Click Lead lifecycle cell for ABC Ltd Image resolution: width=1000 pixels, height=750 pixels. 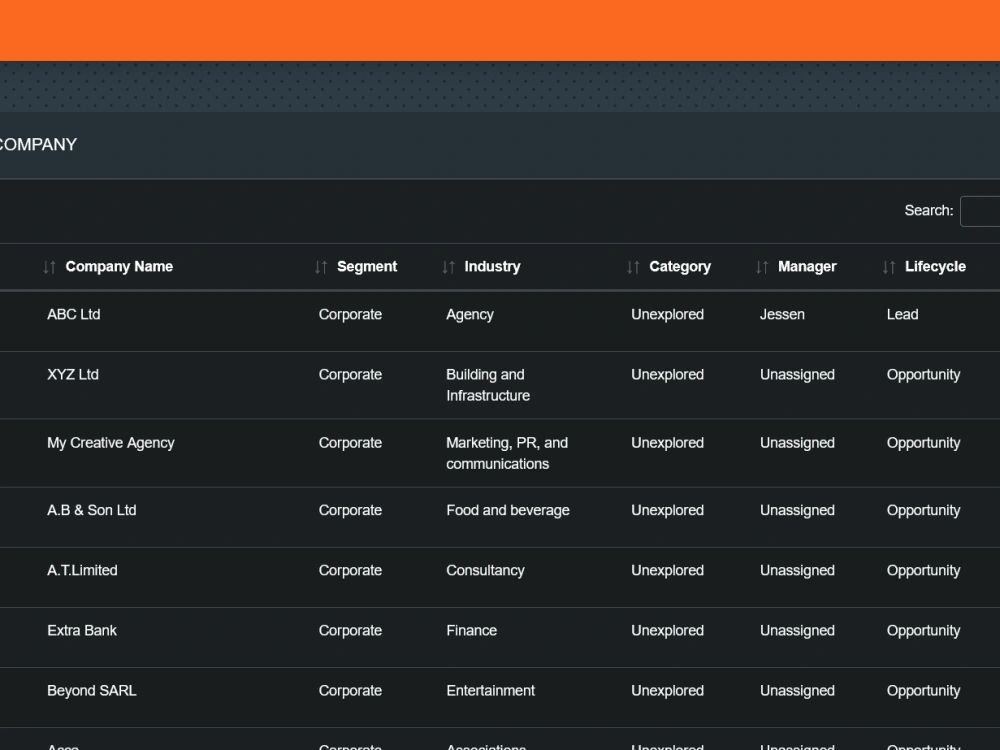tap(902, 314)
